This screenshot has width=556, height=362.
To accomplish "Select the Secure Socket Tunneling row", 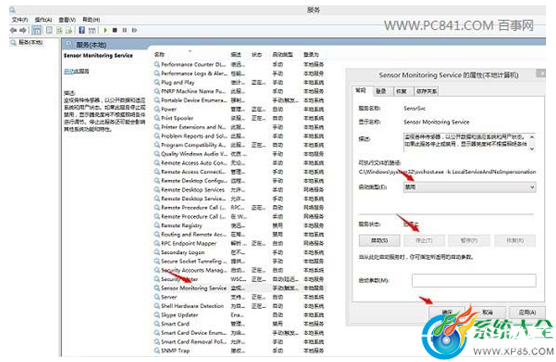I will click(239, 261).
